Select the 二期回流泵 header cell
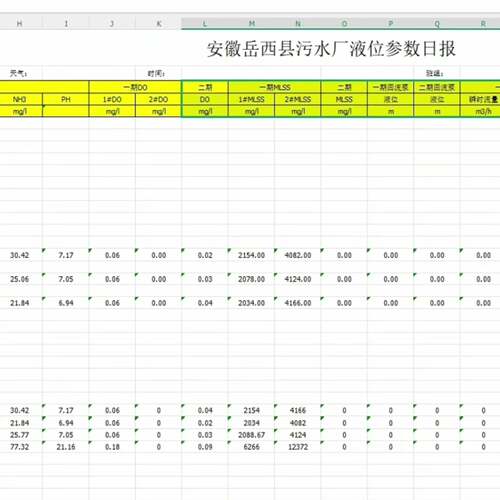This screenshot has width=500, height=500. pyautogui.click(x=437, y=87)
